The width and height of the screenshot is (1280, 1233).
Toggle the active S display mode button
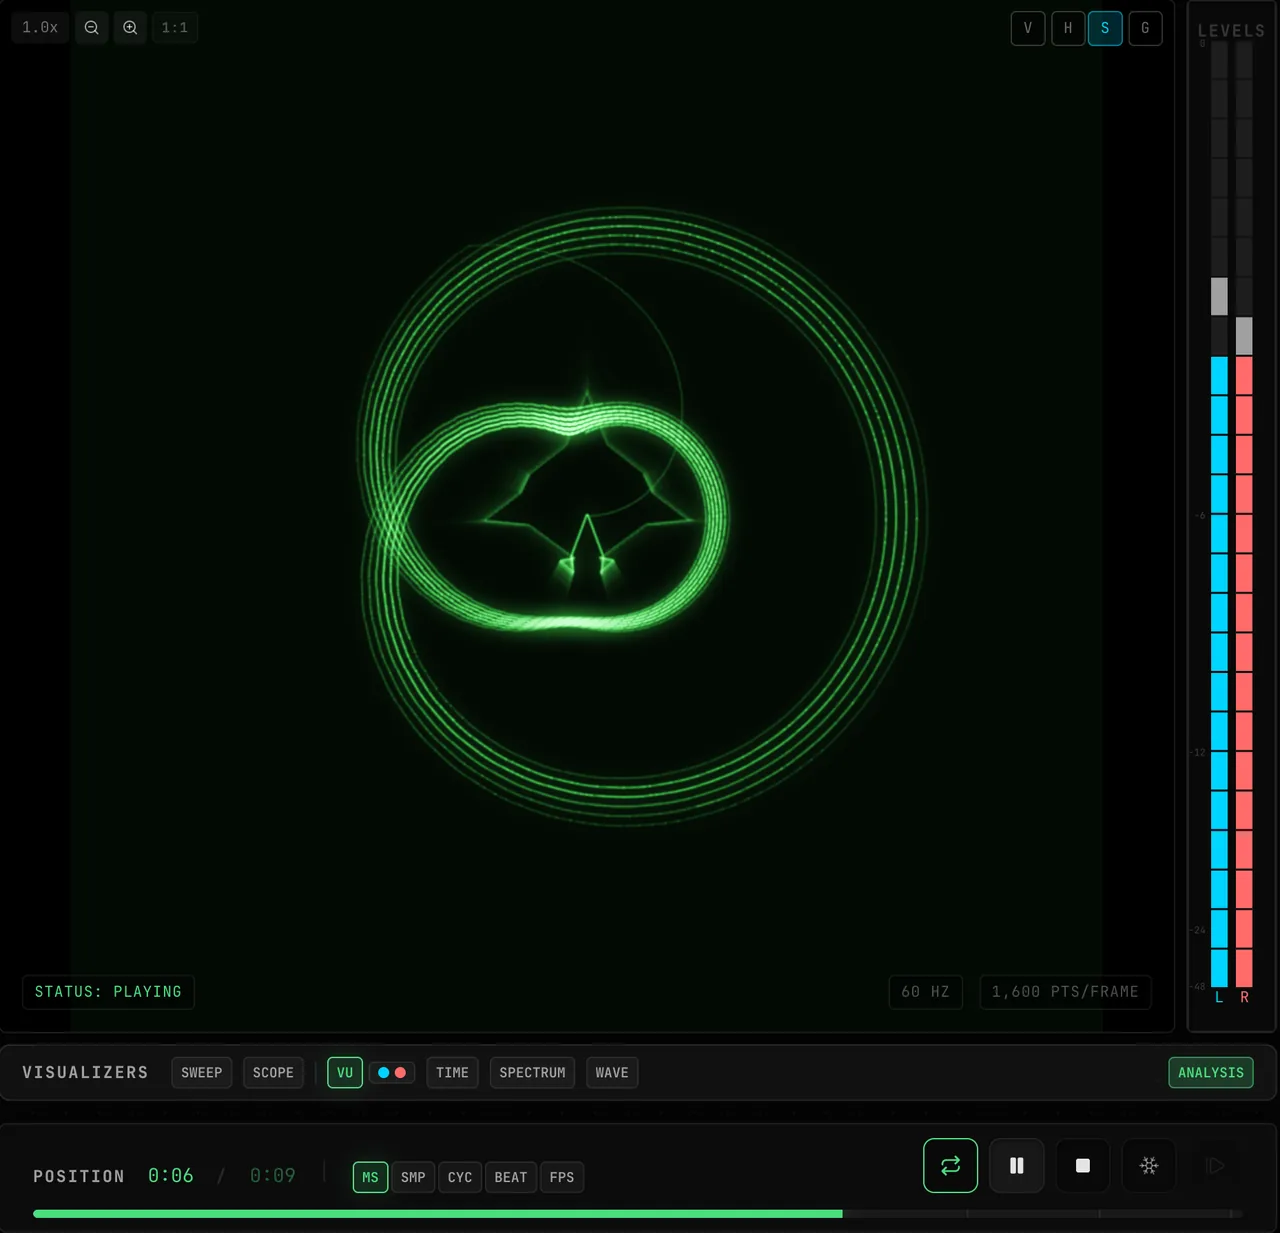pos(1105,28)
